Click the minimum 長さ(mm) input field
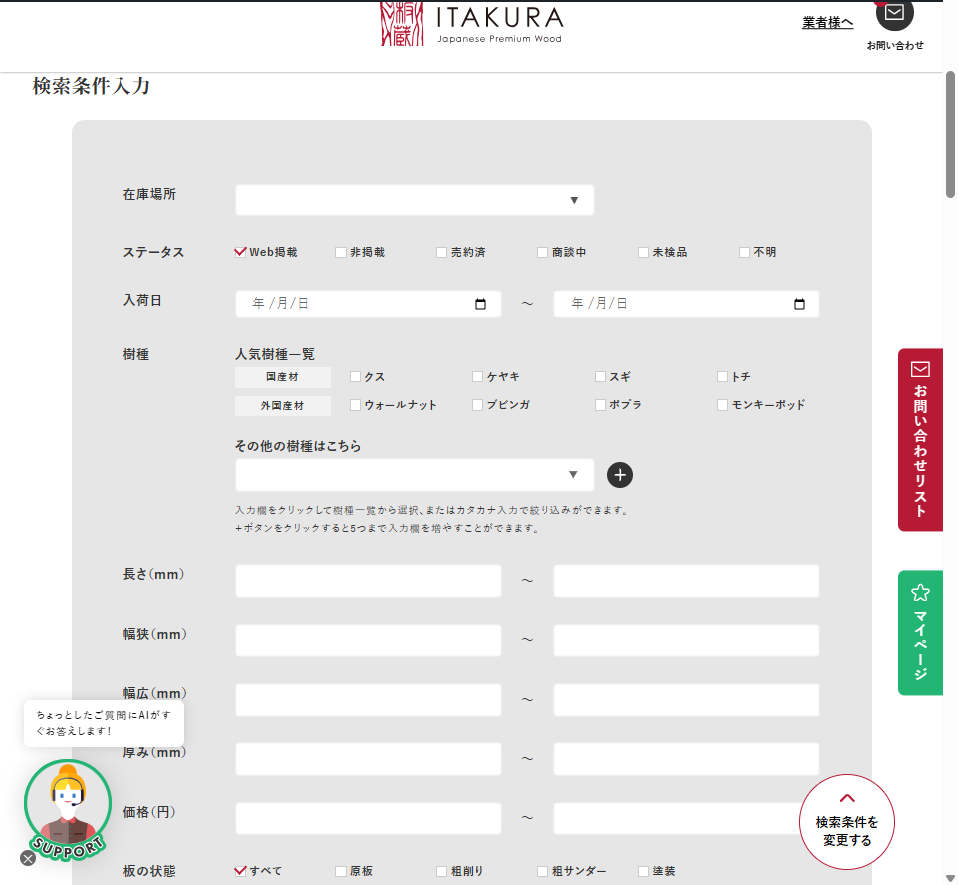Screen dimensions: 958x885 [368, 581]
